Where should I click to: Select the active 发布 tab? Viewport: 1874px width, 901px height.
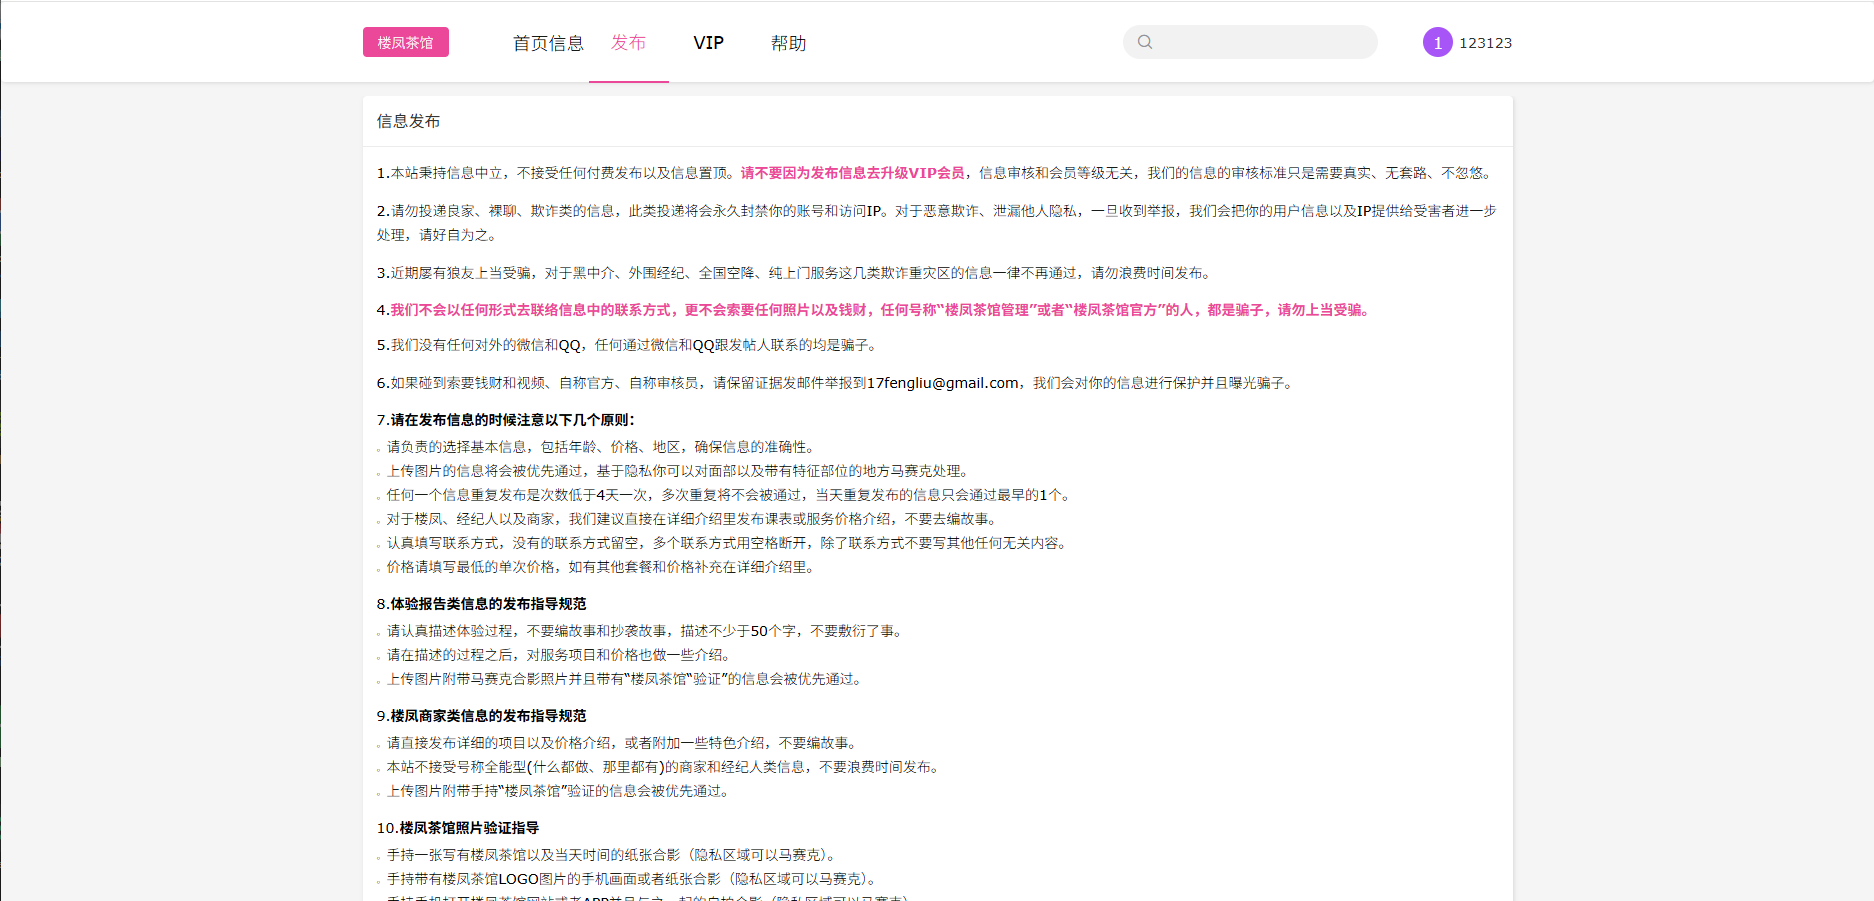[x=629, y=42]
